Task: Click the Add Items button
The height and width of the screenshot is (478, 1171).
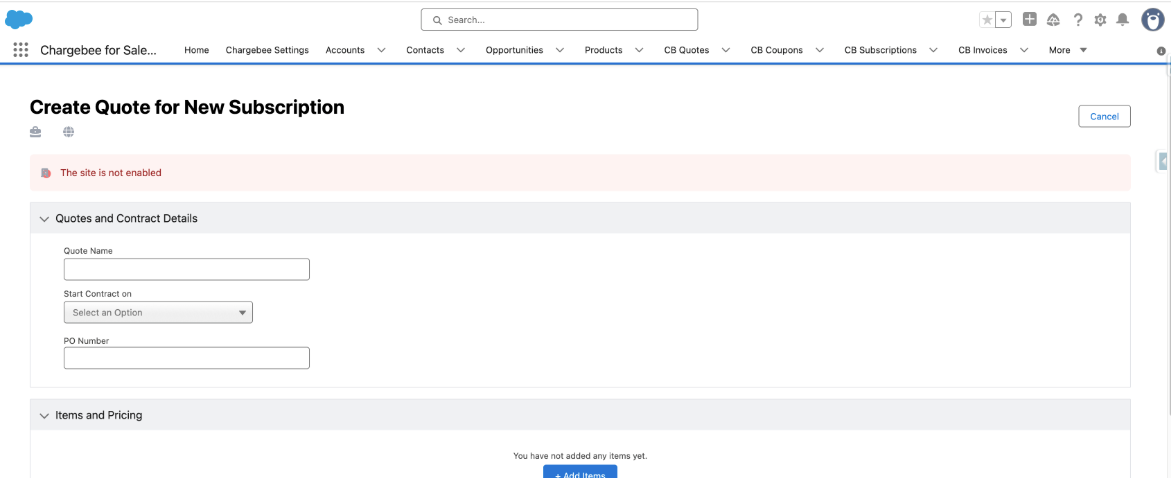Action: 580,472
